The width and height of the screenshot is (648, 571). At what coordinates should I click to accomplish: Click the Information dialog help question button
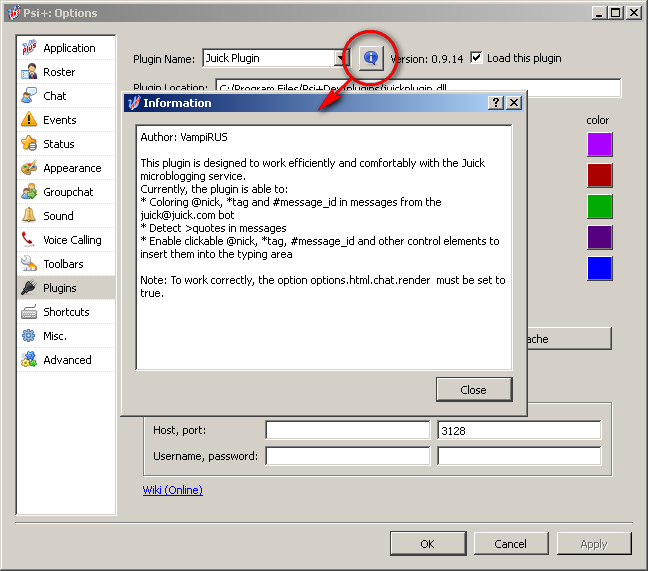click(x=496, y=103)
